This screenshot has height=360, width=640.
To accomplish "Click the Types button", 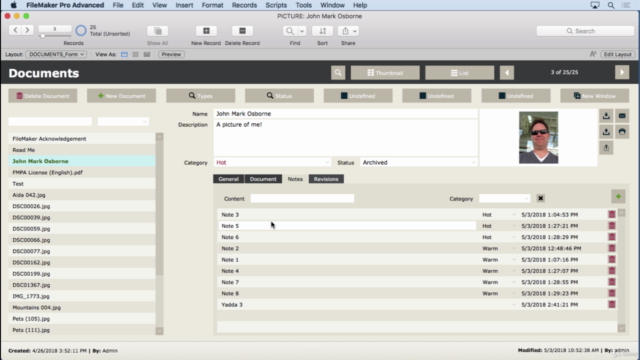I will 200,96.
